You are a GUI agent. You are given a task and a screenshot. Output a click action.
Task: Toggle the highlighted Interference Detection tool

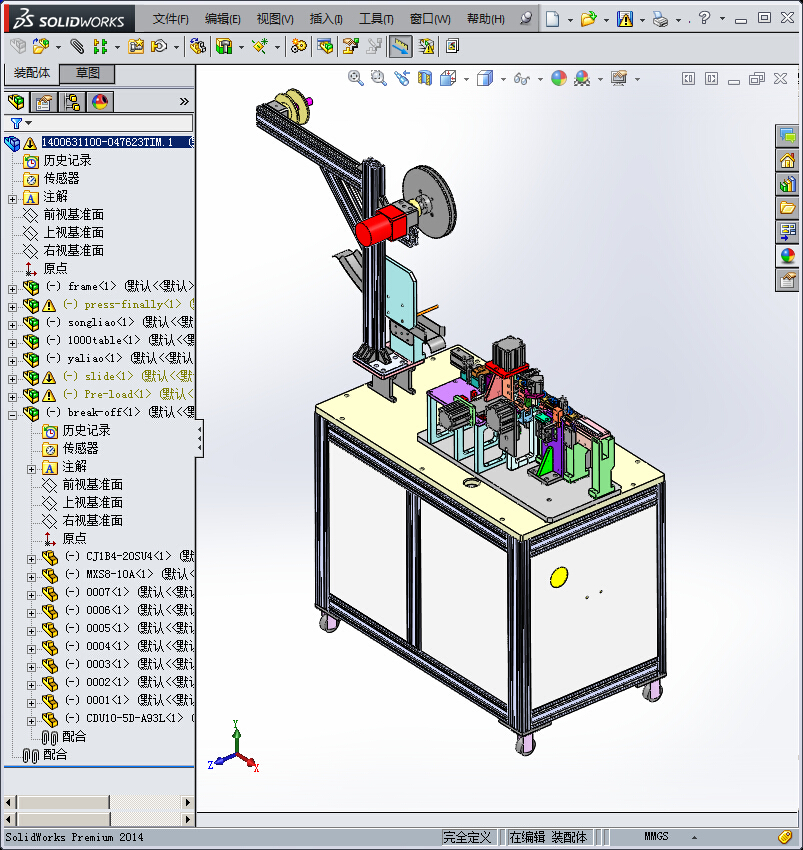[x=400, y=47]
